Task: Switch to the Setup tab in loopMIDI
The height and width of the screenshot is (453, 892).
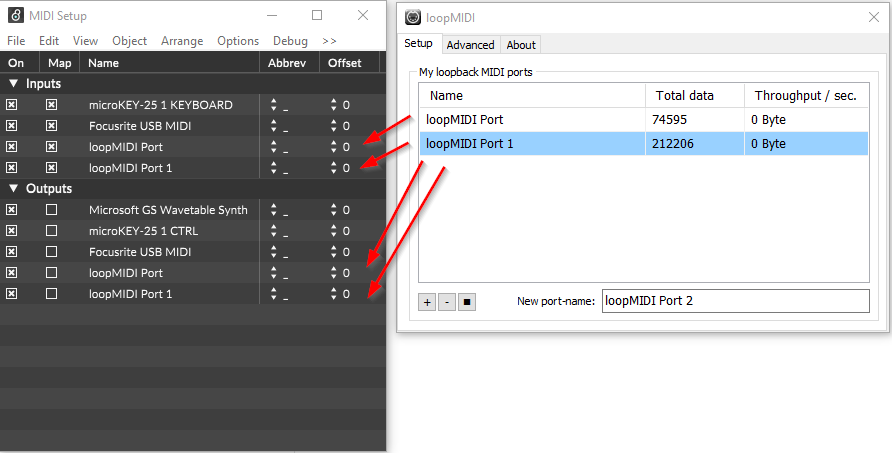Action: pyautogui.click(x=419, y=43)
